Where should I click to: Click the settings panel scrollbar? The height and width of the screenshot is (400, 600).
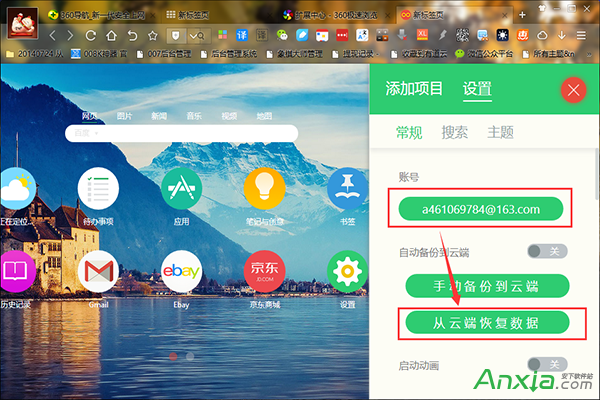pyautogui.click(x=597, y=174)
